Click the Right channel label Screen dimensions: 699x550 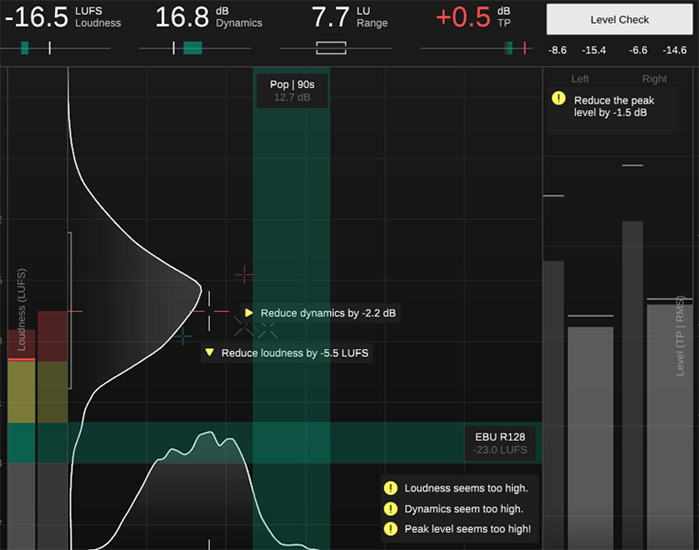click(x=654, y=79)
